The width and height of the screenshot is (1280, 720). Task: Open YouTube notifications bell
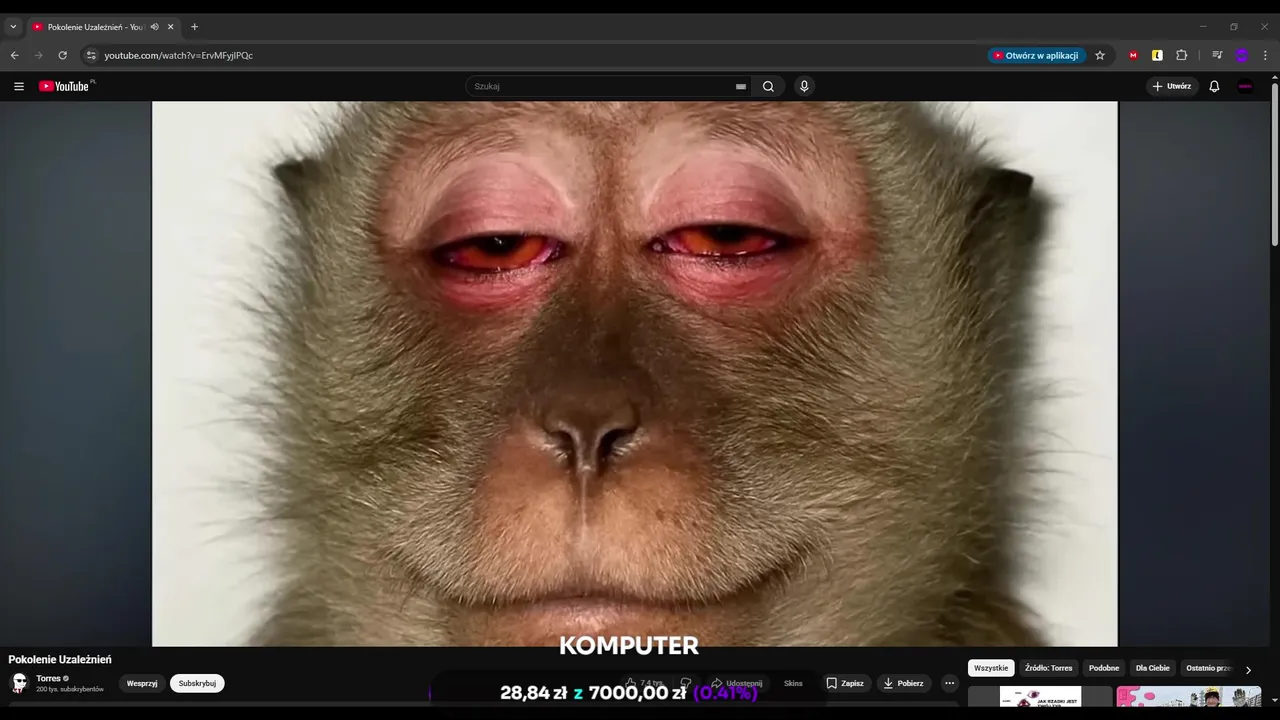pos(1214,86)
